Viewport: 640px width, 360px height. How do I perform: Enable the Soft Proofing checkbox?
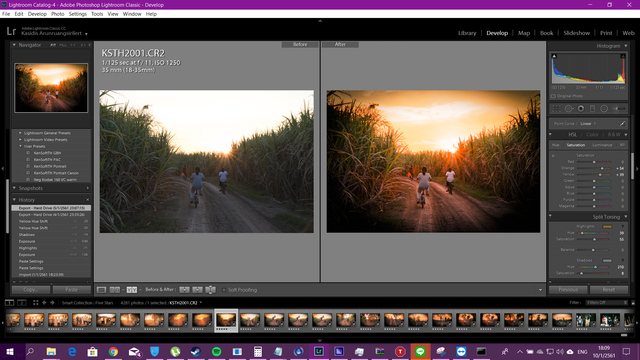[224, 290]
